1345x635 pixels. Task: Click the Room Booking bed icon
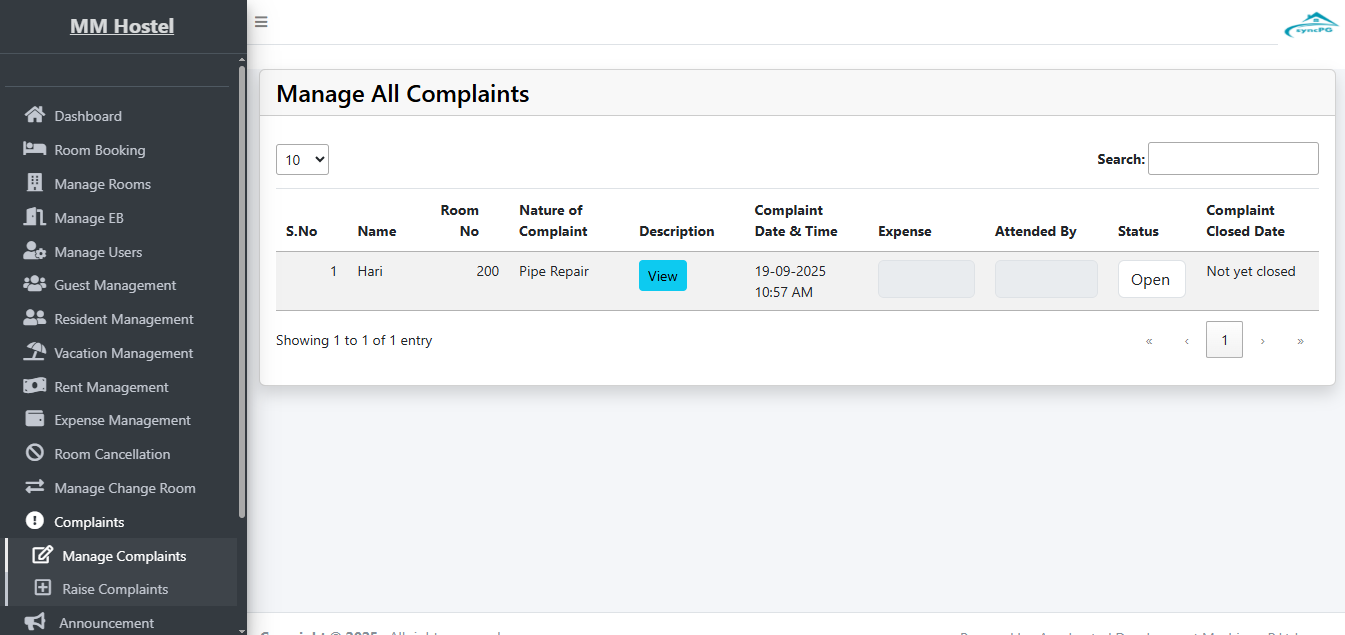(x=35, y=149)
